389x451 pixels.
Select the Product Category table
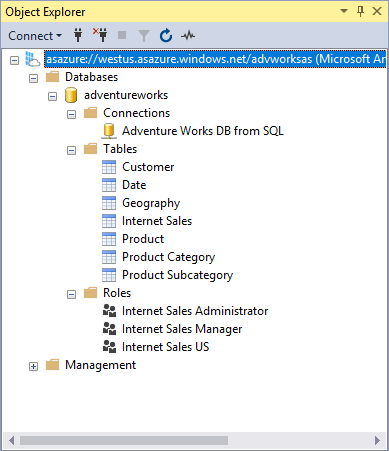pyautogui.click(x=168, y=257)
